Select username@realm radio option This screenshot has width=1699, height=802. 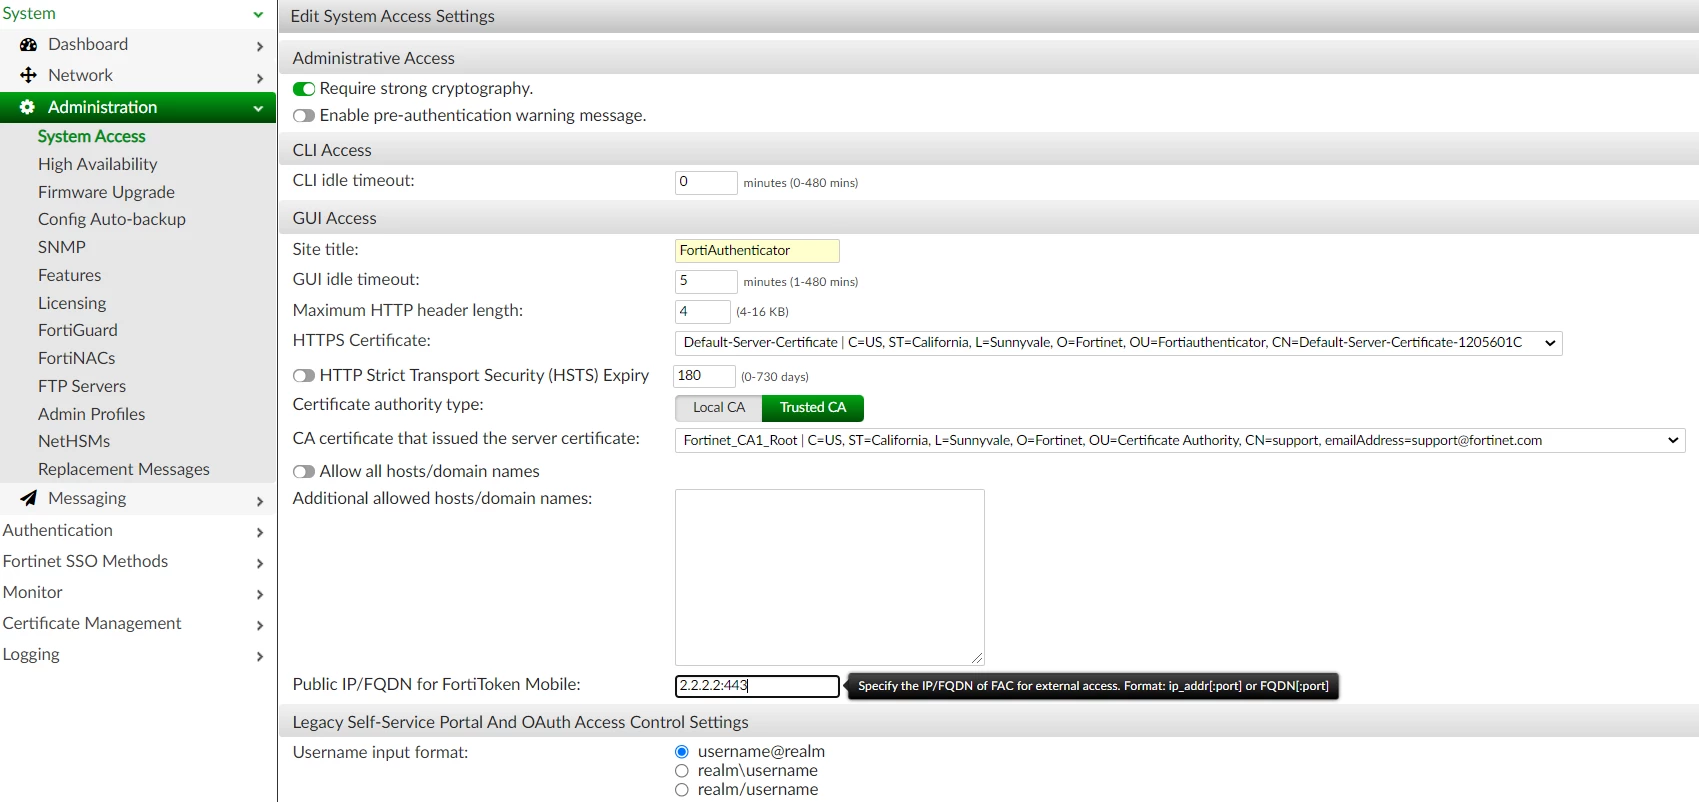pos(682,752)
